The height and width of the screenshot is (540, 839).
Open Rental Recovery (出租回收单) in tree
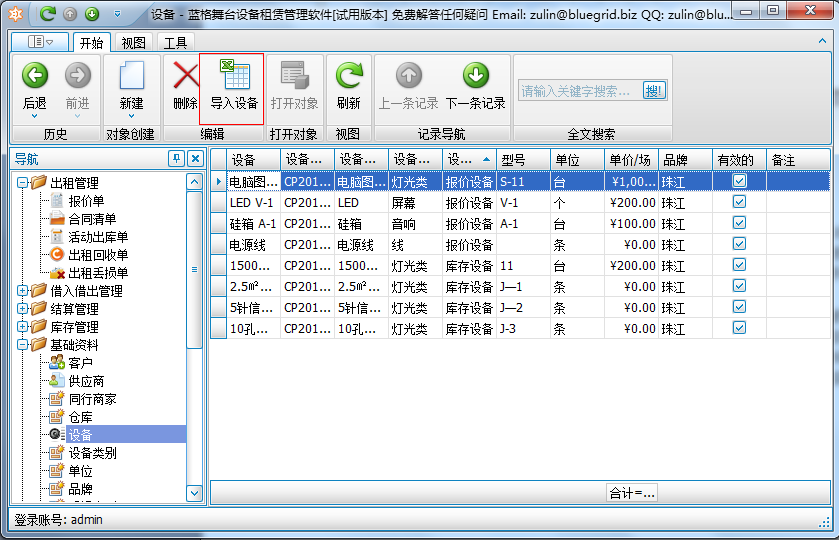(x=97, y=255)
